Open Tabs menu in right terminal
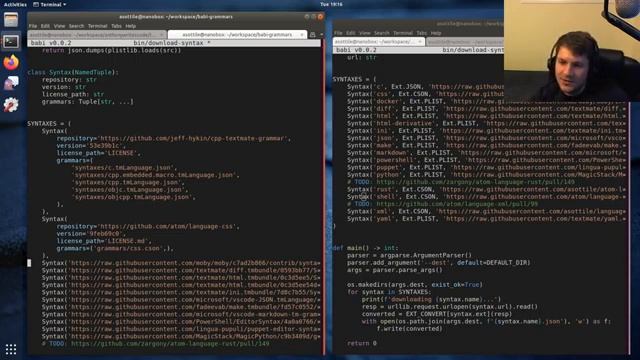 tap(422, 33)
